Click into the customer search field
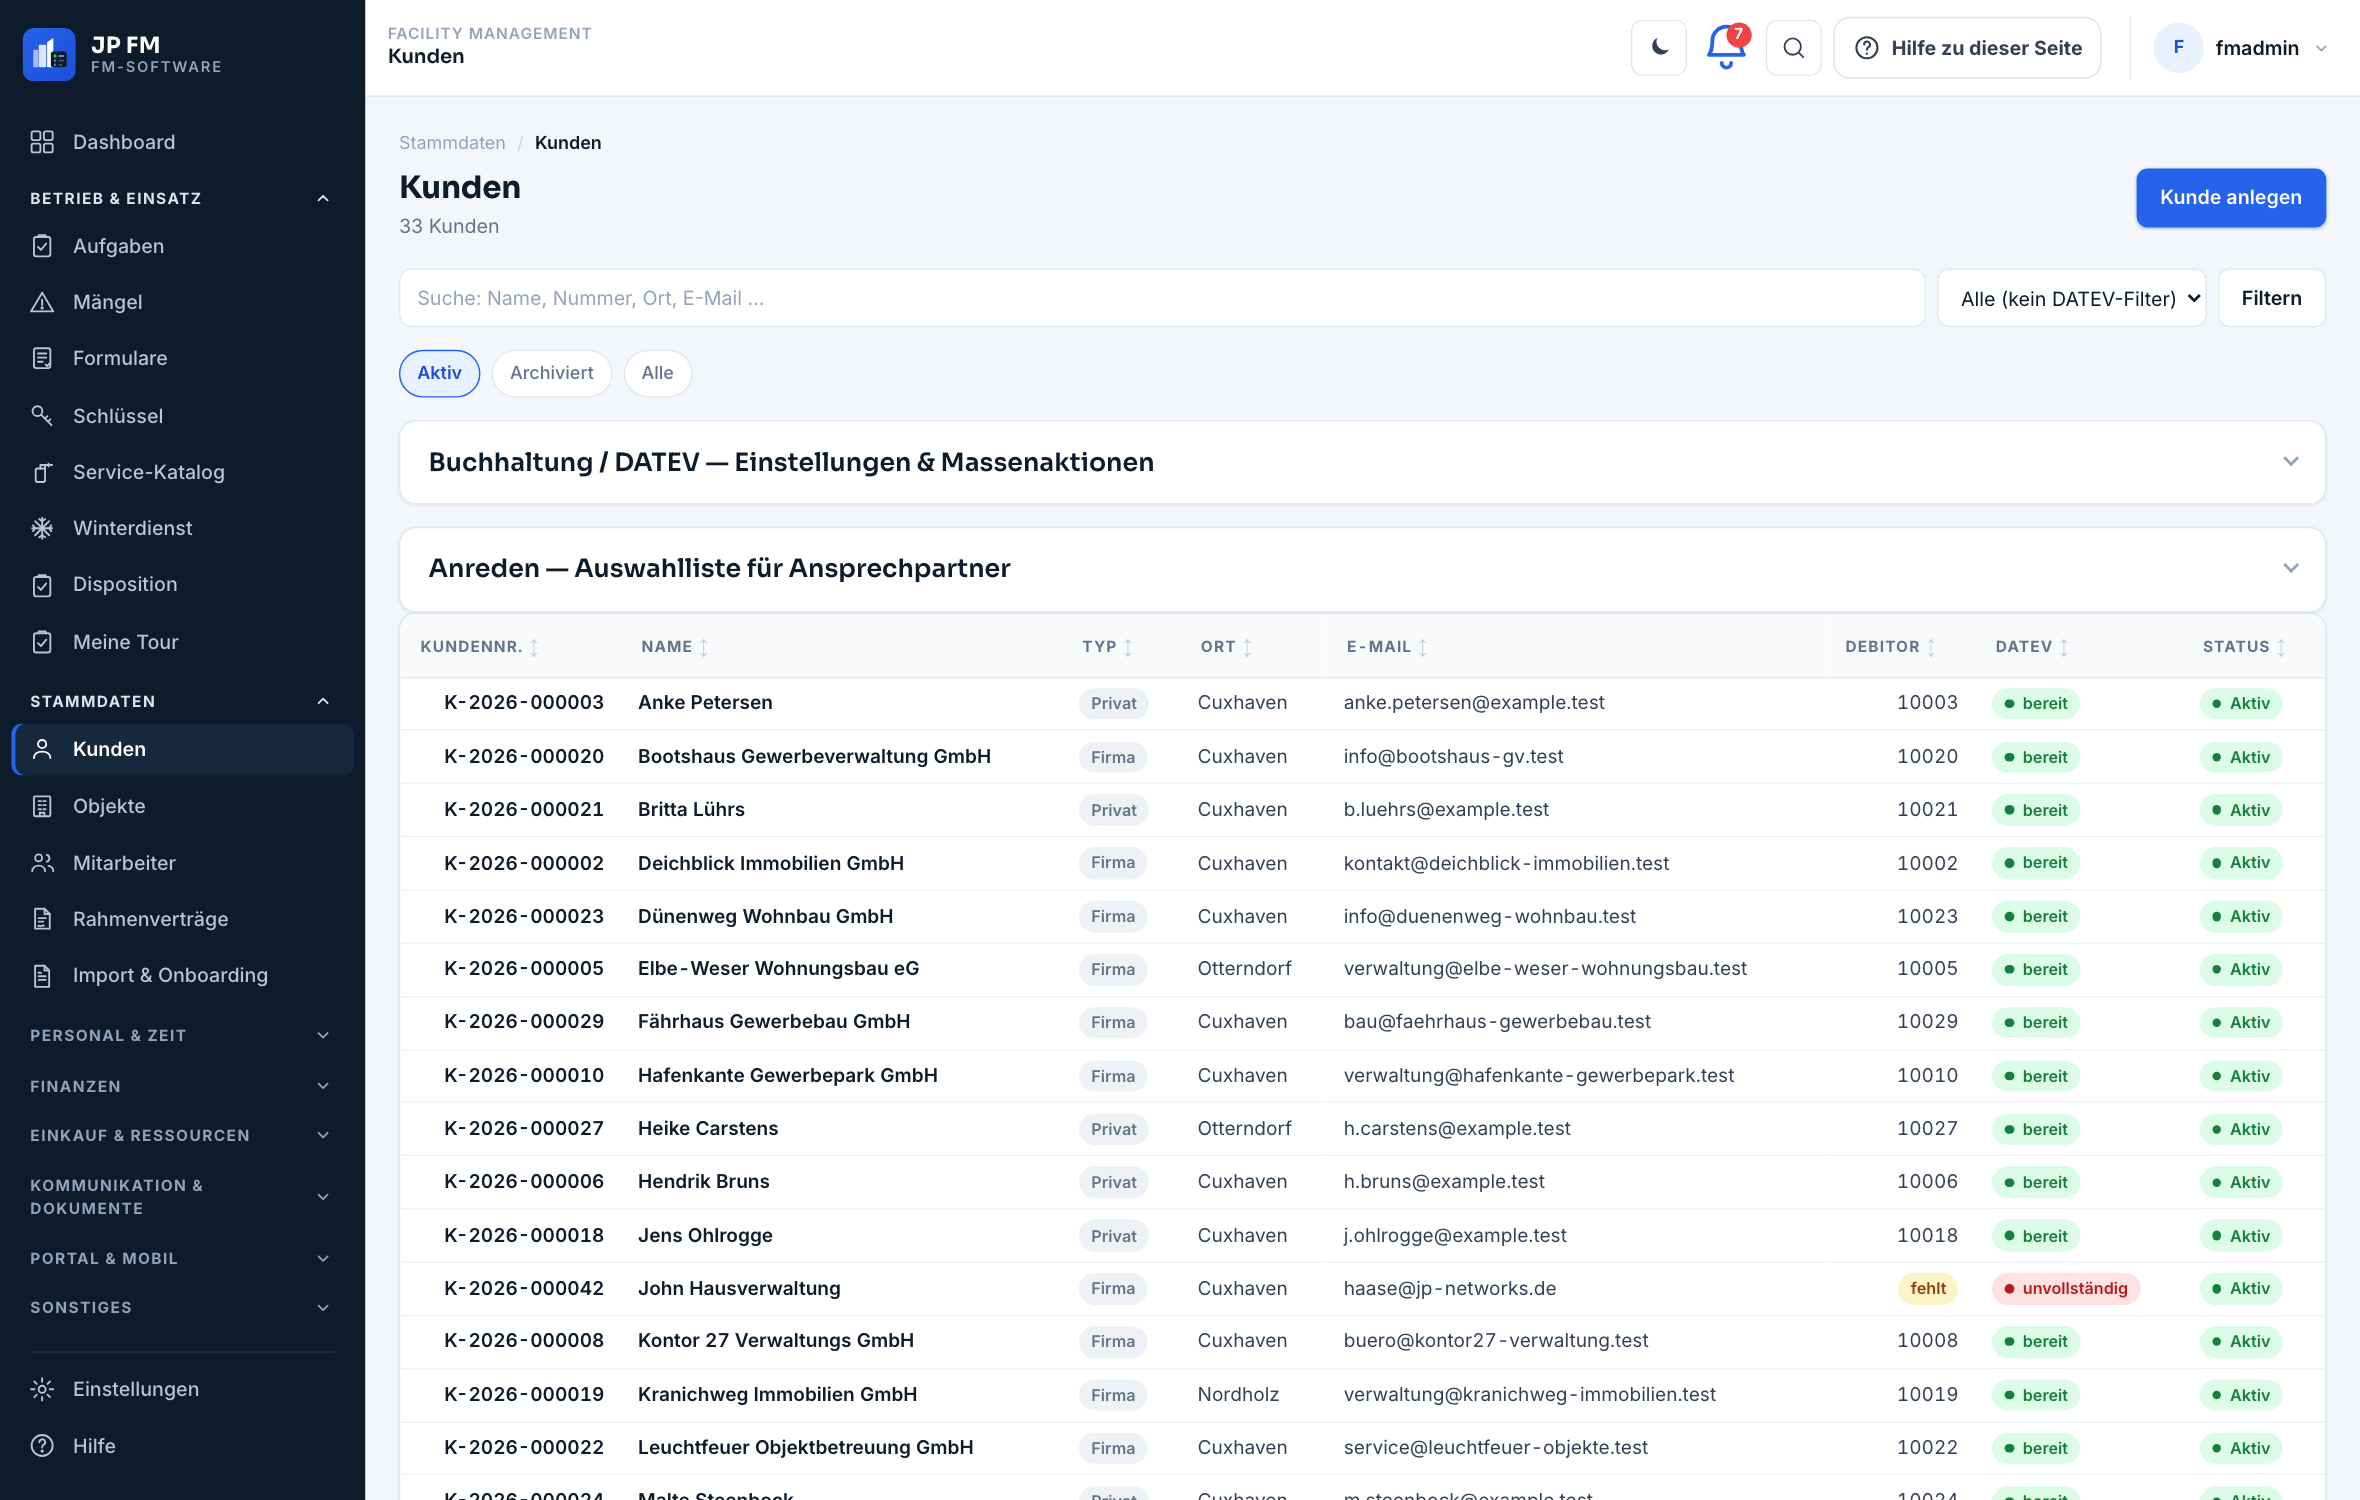This screenshot has width=2360, height=1500. point(1162,298)
